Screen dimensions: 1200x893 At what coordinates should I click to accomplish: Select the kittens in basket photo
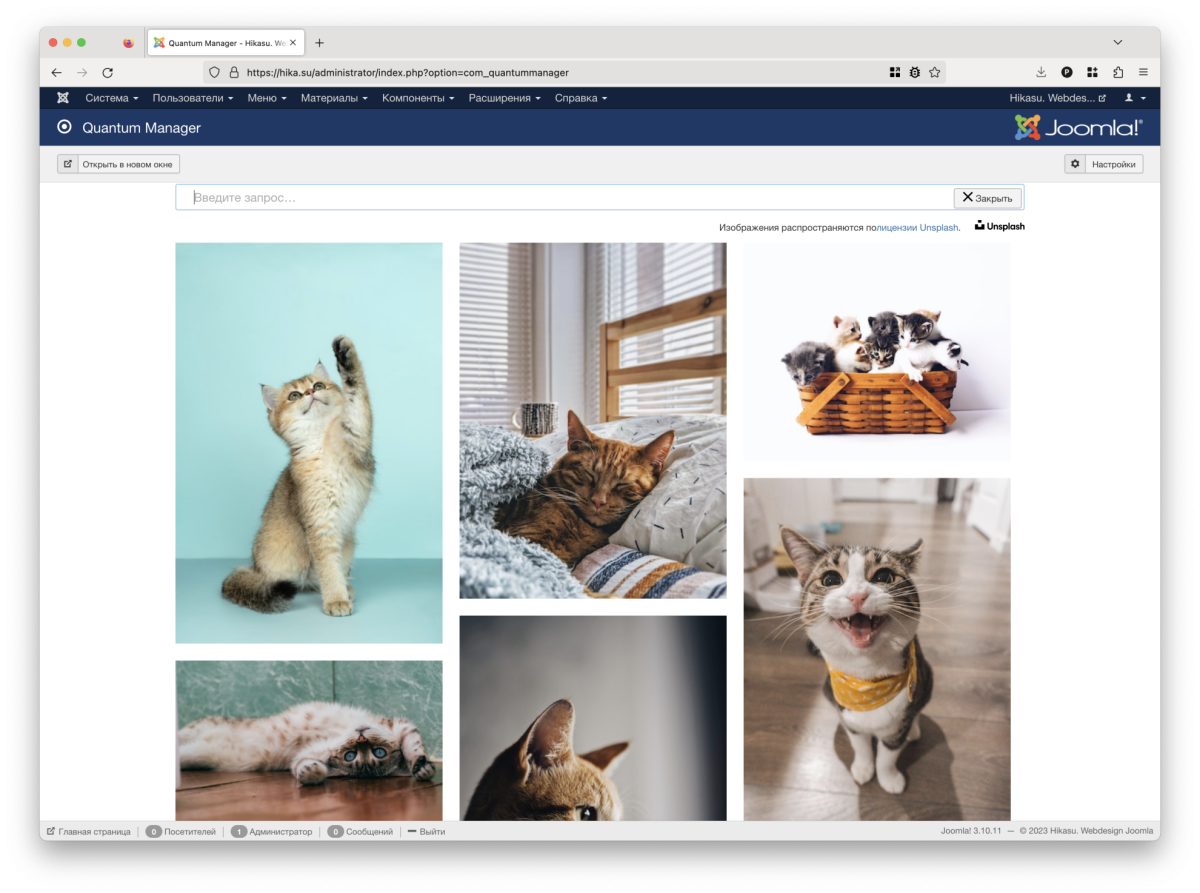pyautogui.click(x=876, y=351)
